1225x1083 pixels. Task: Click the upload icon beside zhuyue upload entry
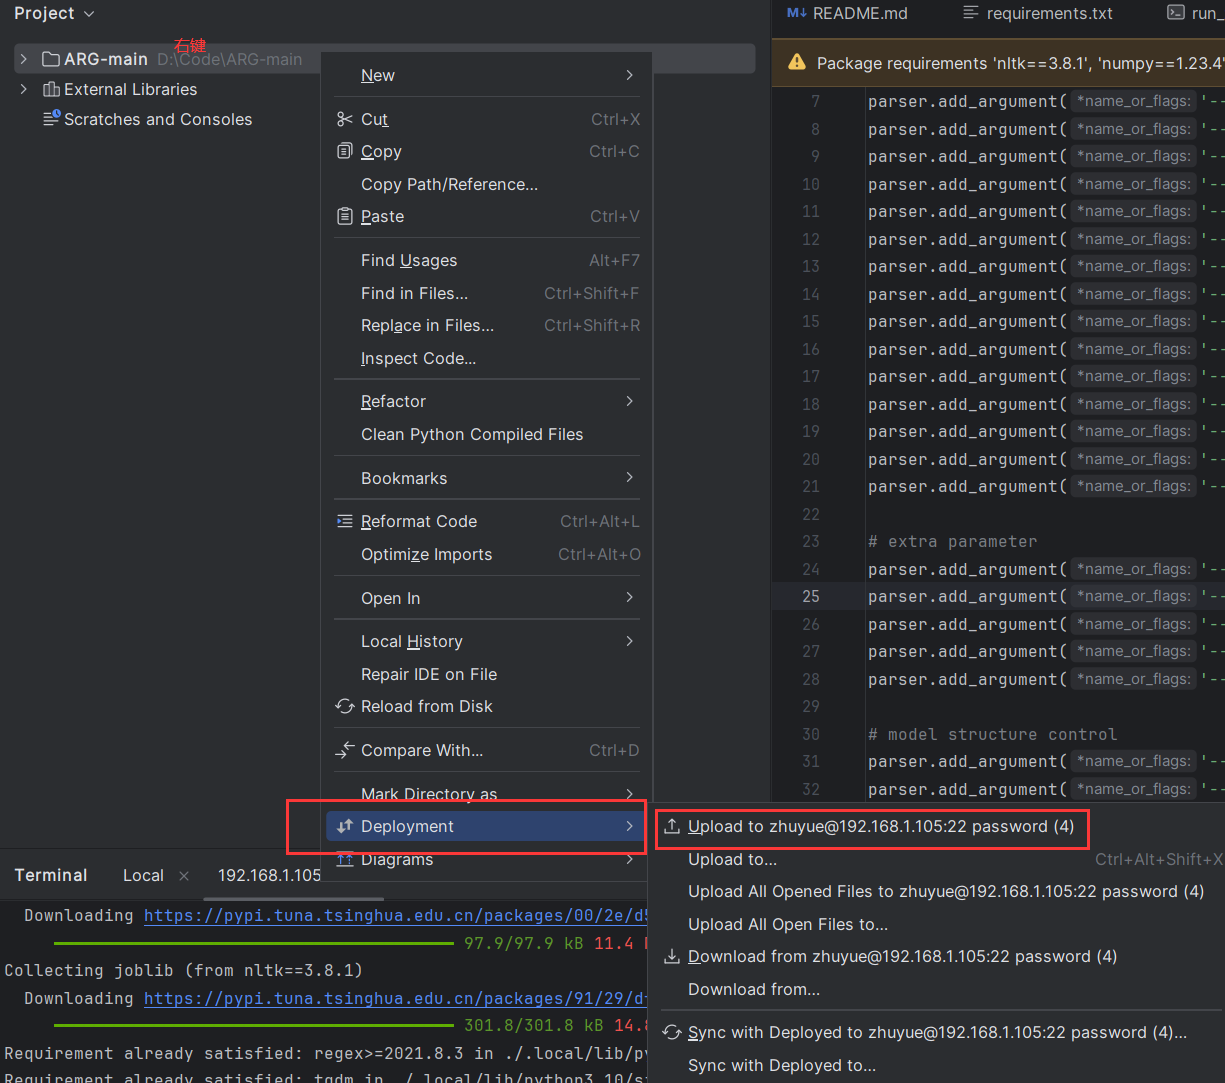coord(672,826)
